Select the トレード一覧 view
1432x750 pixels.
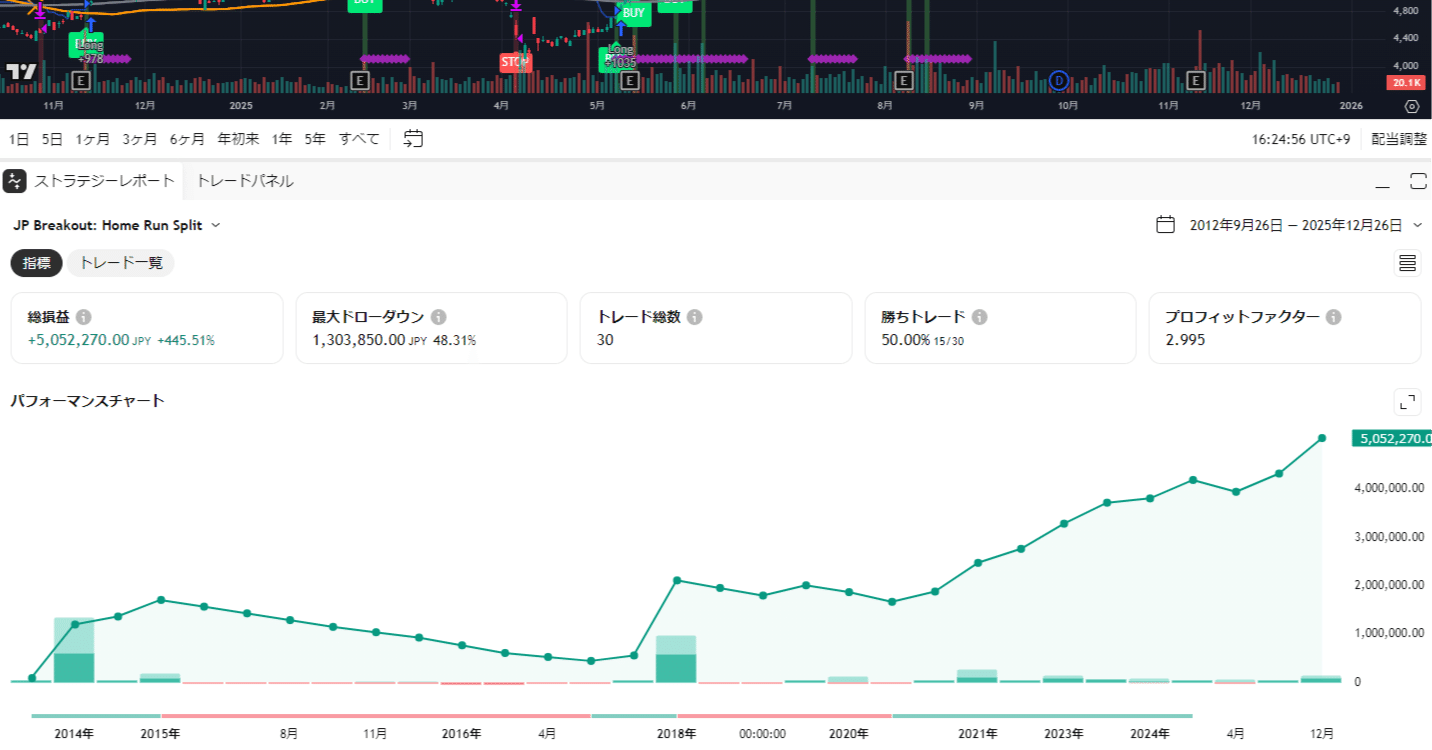coord(121,263)
